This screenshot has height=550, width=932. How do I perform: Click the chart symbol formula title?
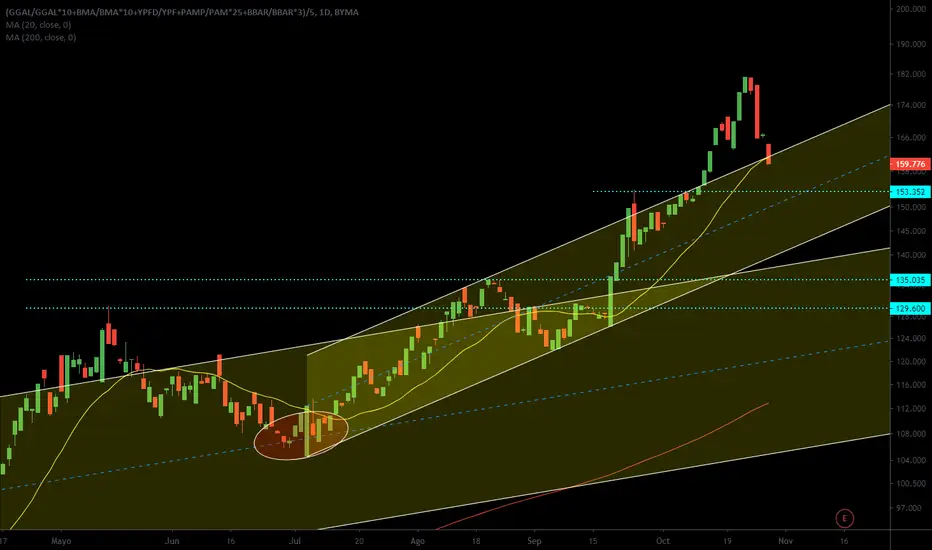tap(182, 12)
